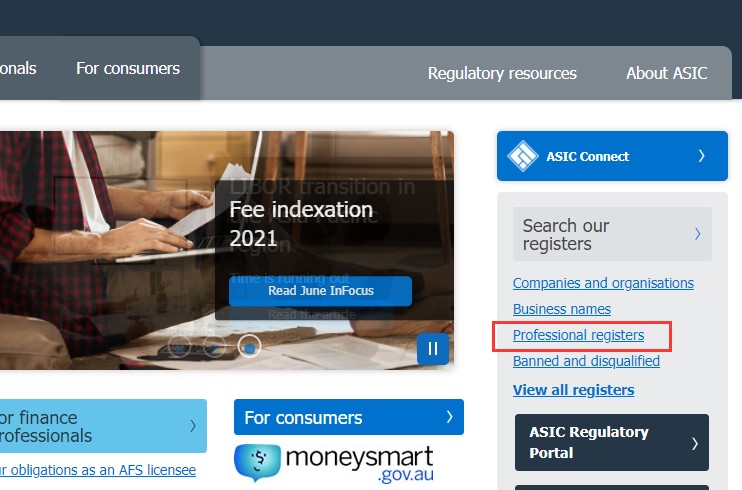Open the Professional registers link
Screen dimensions: 742x490
coord(578,335)
